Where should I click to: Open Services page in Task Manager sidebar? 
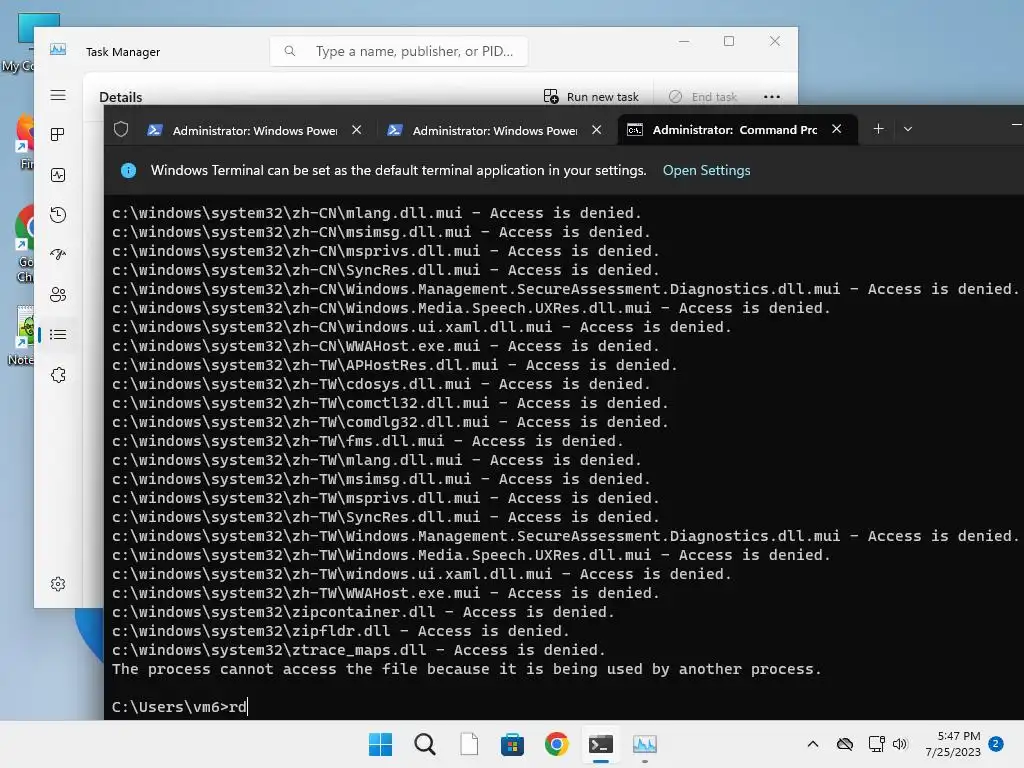58,375
